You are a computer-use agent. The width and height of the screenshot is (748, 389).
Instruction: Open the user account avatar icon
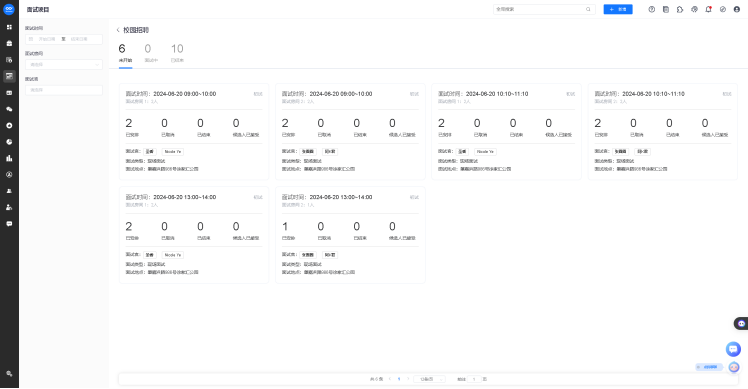coord(737,9)
